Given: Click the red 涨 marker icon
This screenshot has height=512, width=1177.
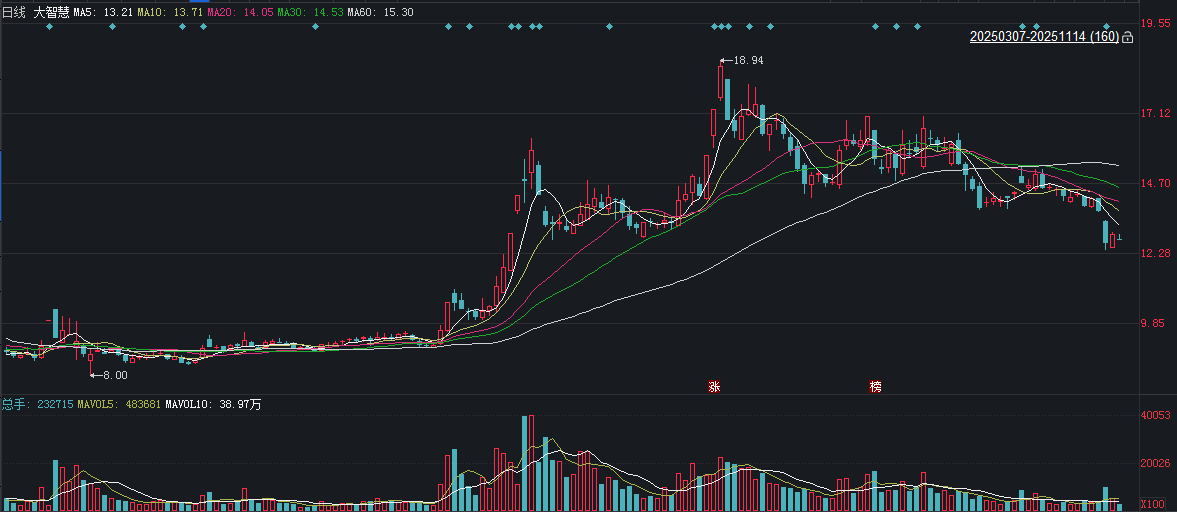Looking at the screenshot, I should (x=714, y=386).
